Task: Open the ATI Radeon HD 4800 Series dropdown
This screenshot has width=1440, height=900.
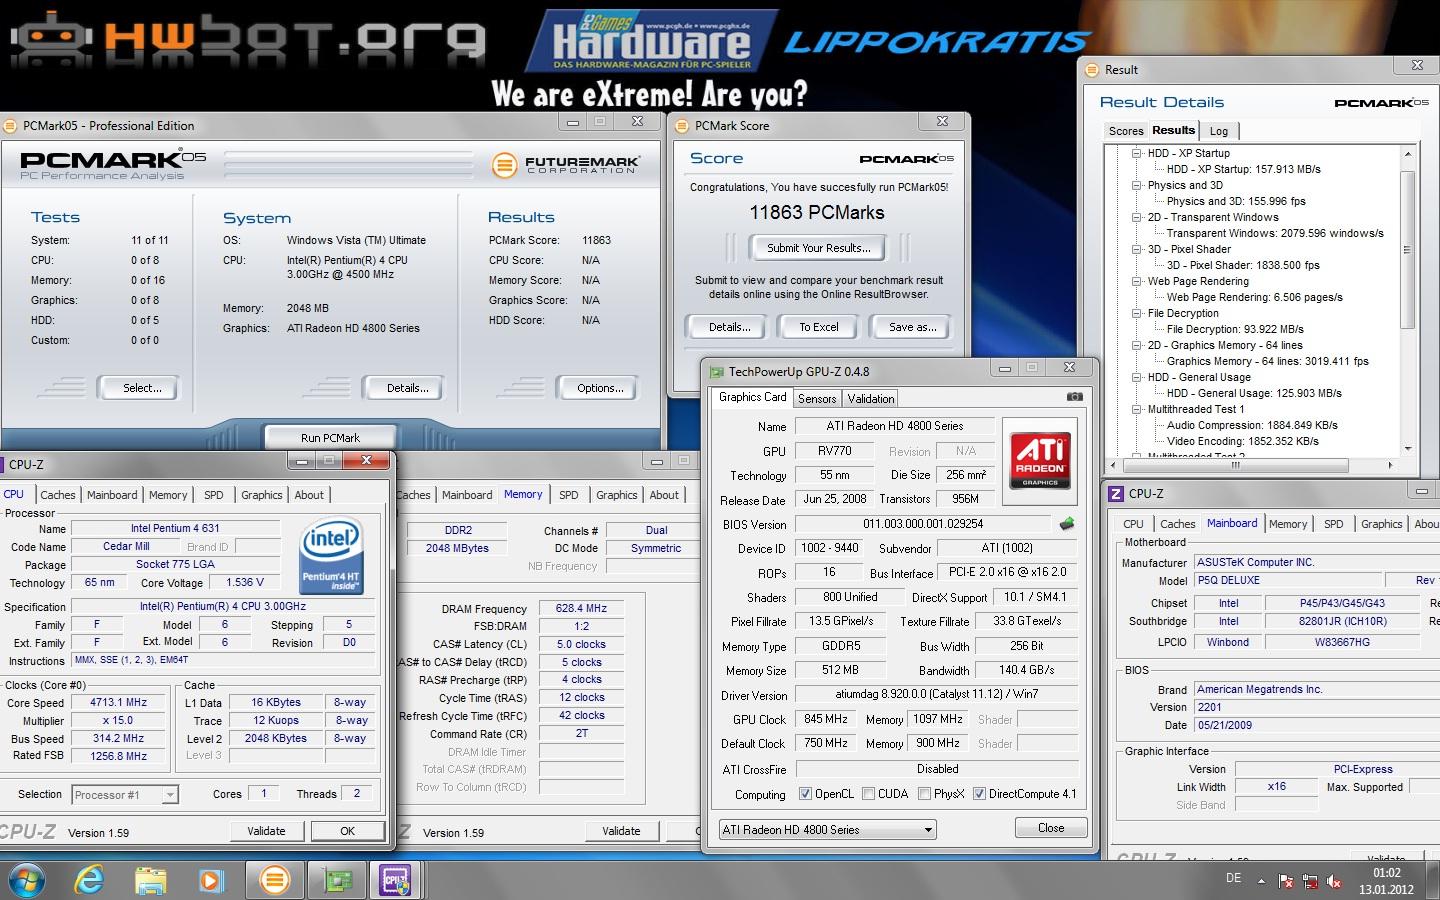Action: [828, 830]
